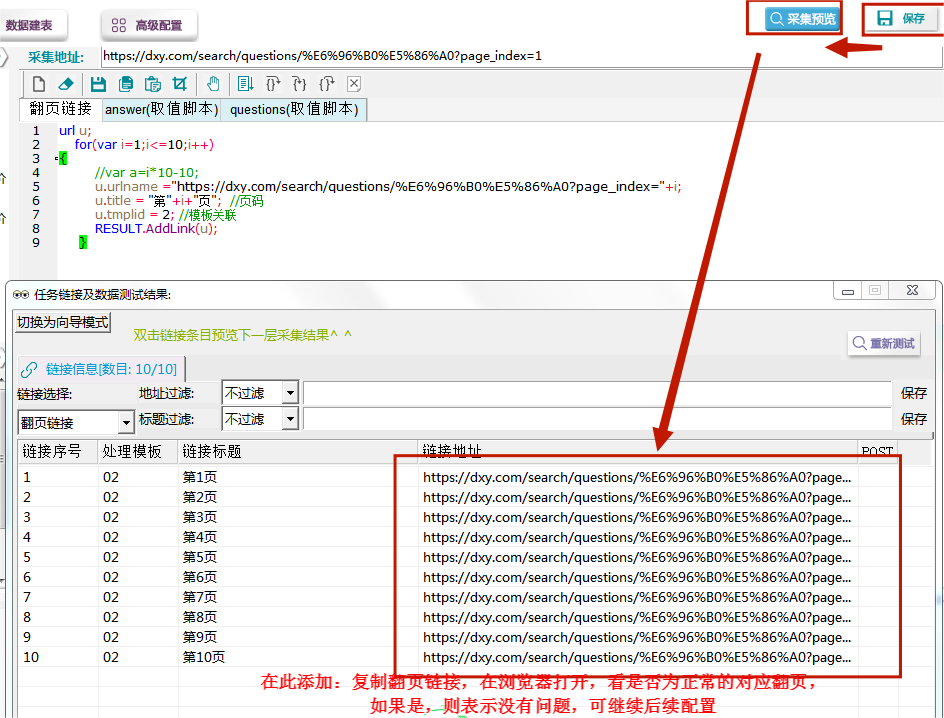944x718 pixels.
Task: Save script using floppy disk toolbar icon
Action: [98, 84]
